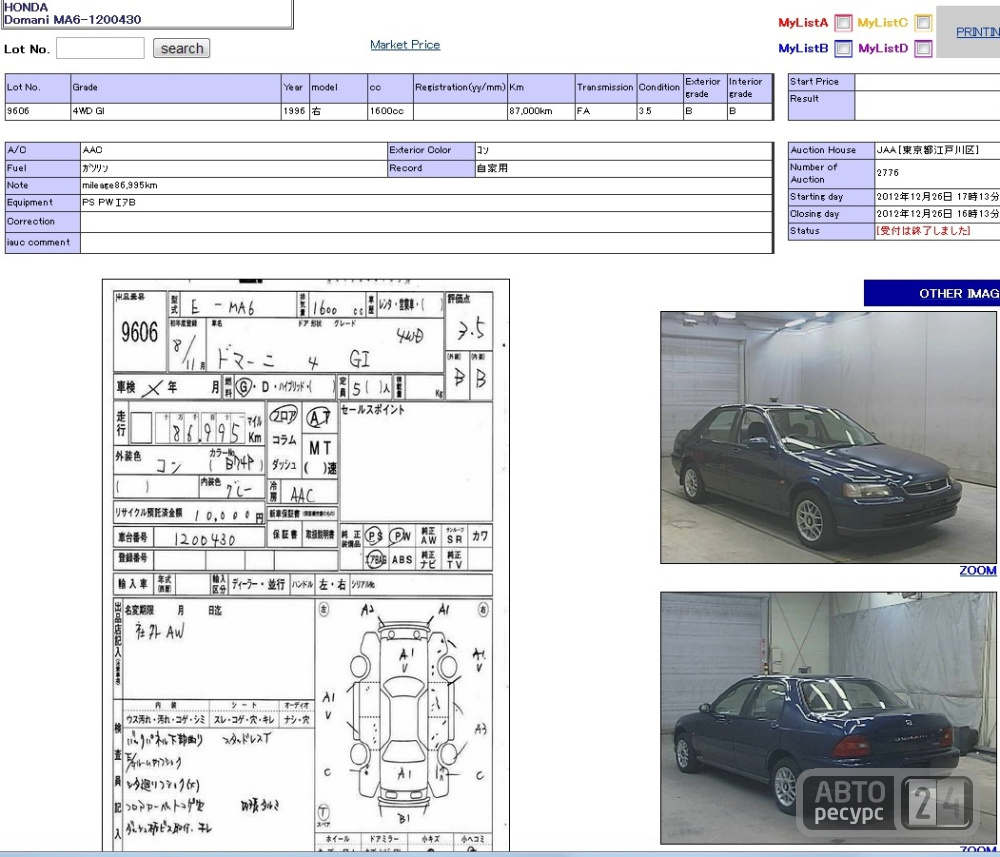Select year cell 1996

click(x=295, y=112)
